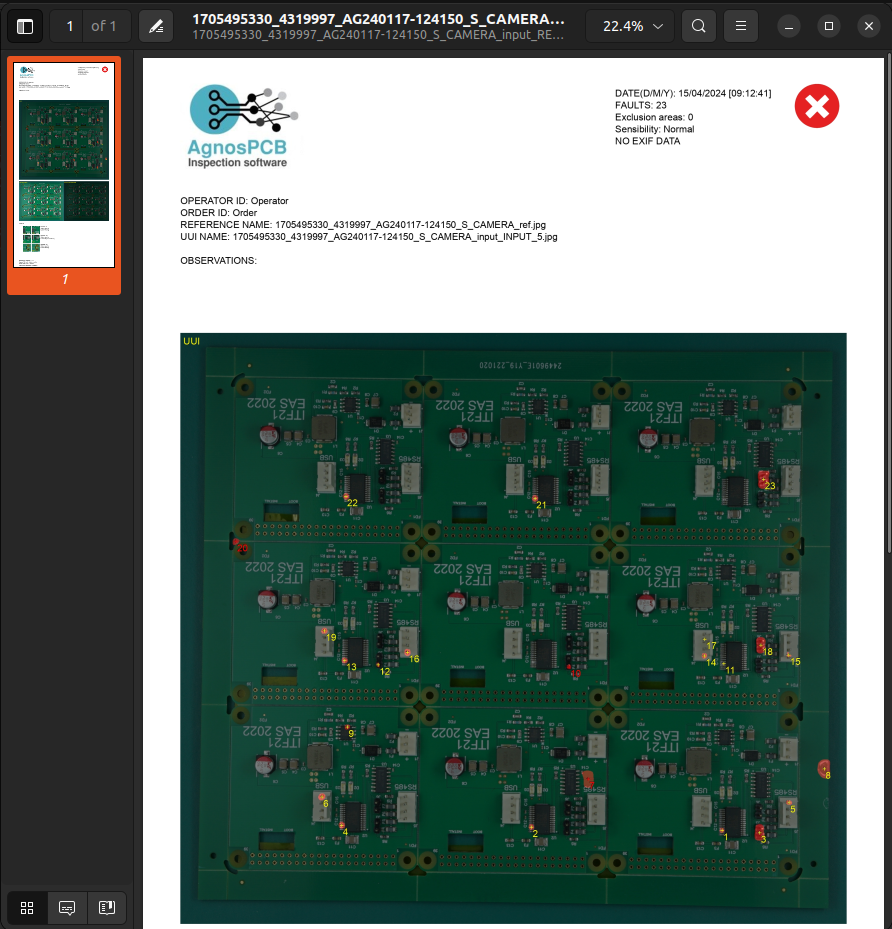This screenshot has height=929, width=892.
Task: Switch to annotations view in sidebar
Action: pos(67,908)
